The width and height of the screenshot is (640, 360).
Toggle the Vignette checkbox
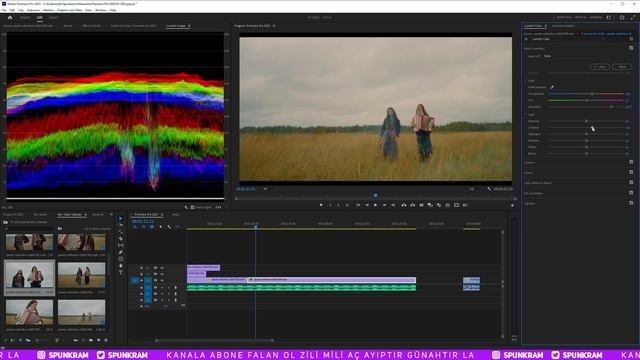[631, 203]
